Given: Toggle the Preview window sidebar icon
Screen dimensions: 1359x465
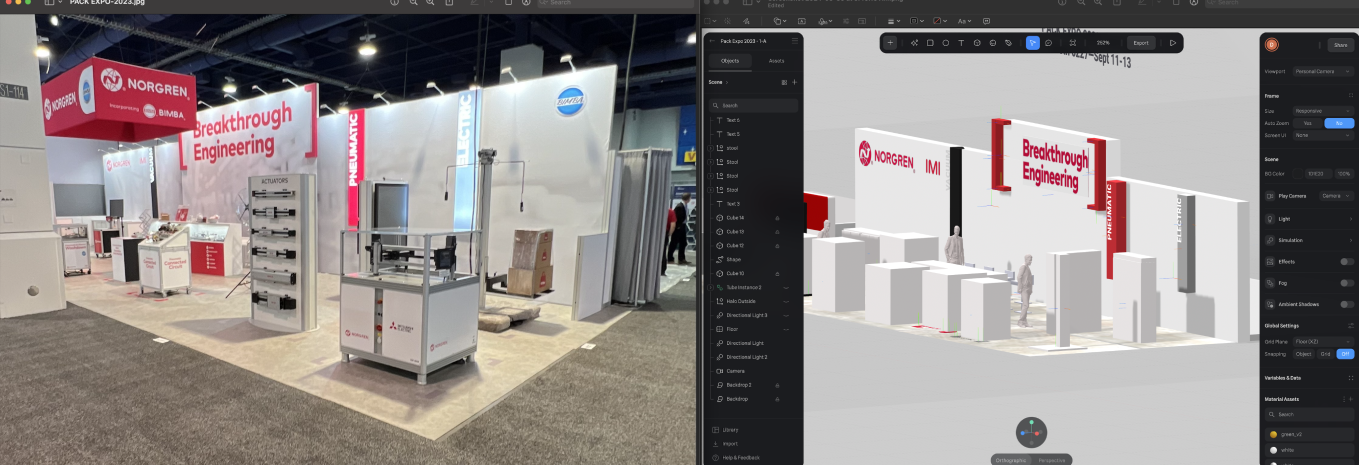Looking at the screenshot, I should pos(50,3).
